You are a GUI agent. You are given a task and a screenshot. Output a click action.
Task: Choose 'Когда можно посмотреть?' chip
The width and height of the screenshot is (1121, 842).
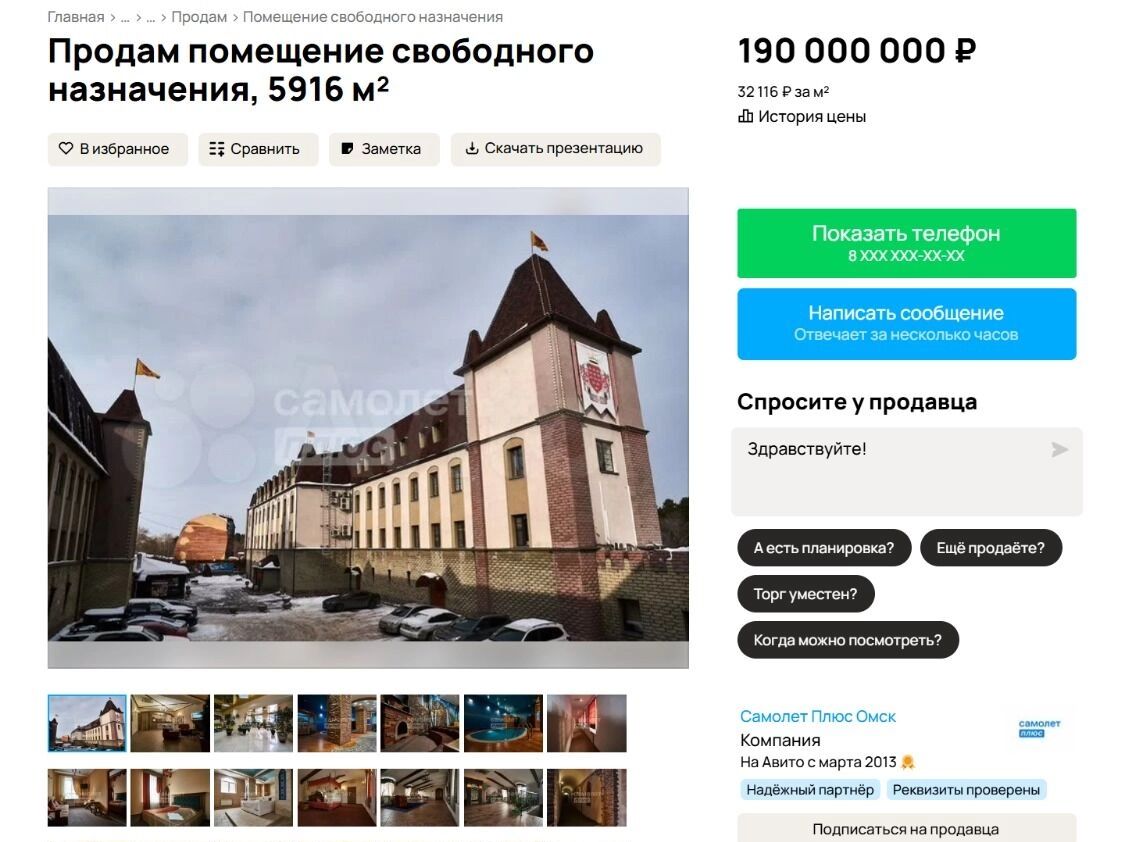click(x=848, y=640)
